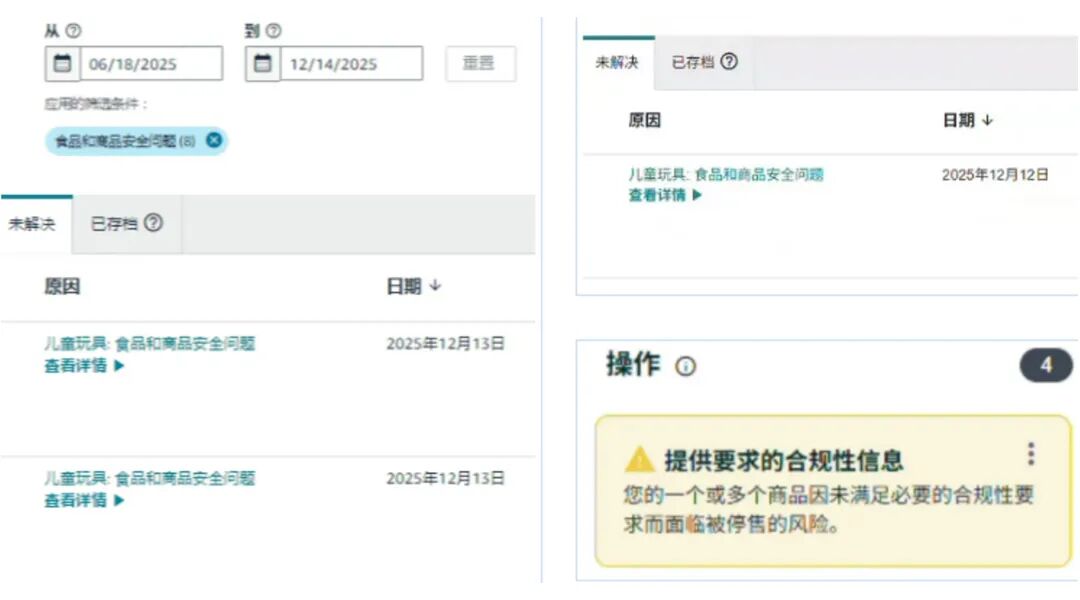Click the help icon next to the 从 label
The width and height of the screenshot is (1080, 600).
pyautogui.click(x=71, y=30)
